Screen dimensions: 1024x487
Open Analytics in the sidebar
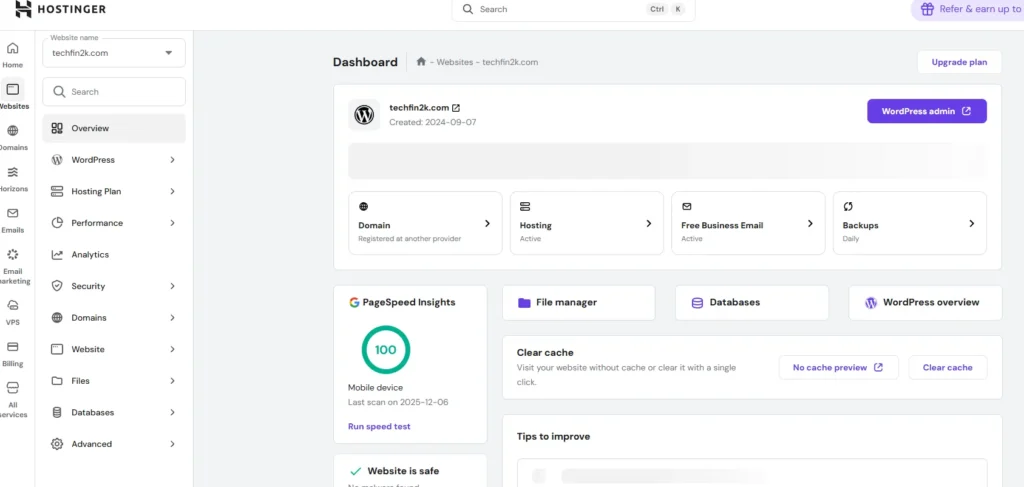tap(114, 255)
